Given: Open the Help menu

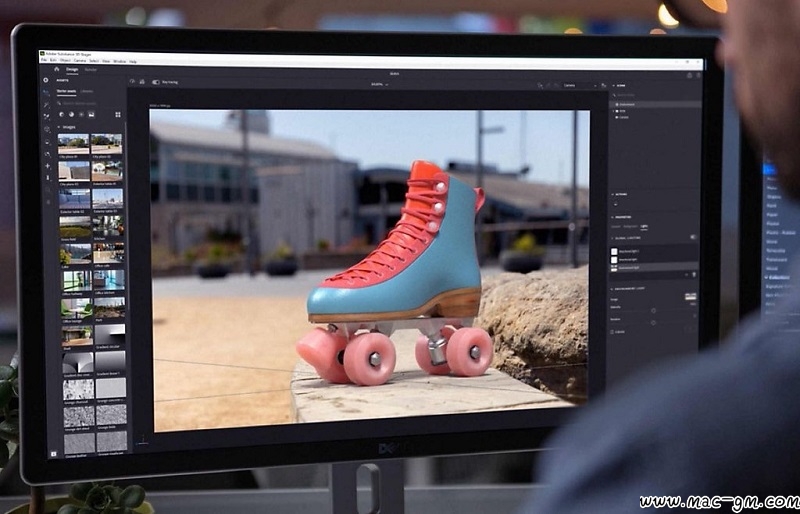Looking at the screenshot, I should [x=133, y=62].
